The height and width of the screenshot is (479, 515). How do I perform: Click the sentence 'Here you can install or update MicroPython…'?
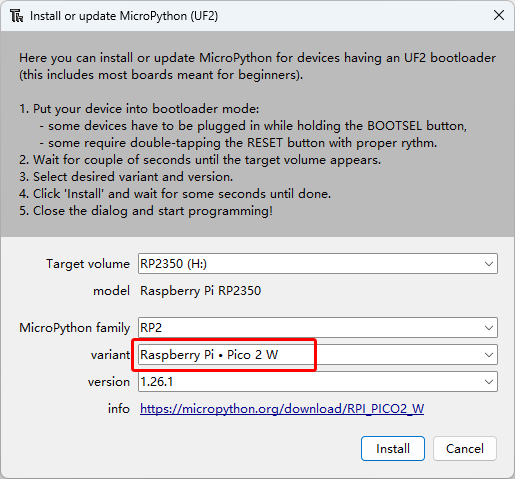[x=257, y=66]
